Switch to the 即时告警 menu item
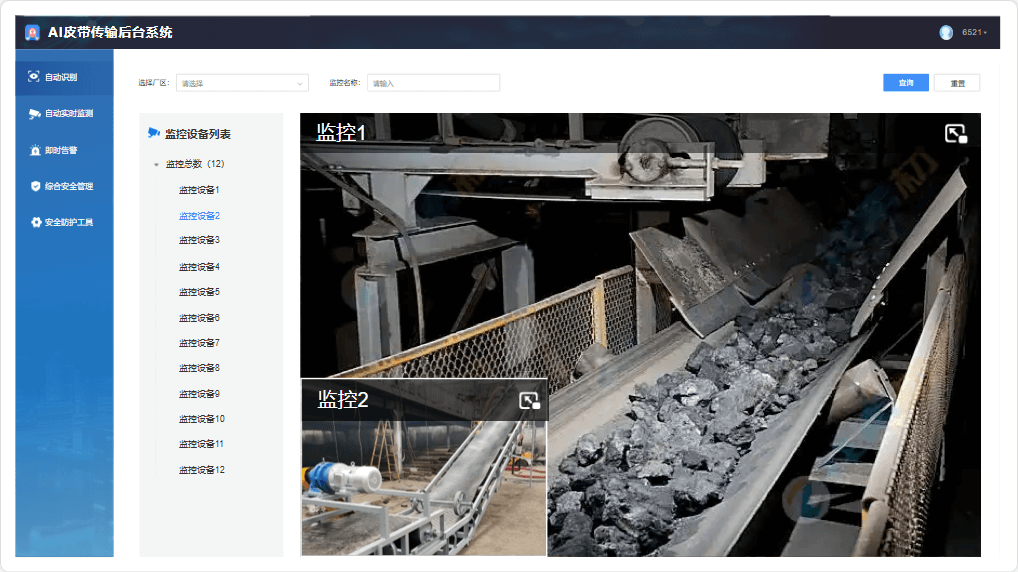Image resolution: width=1018 pixels, height=572 pixels. pos(61,150)
